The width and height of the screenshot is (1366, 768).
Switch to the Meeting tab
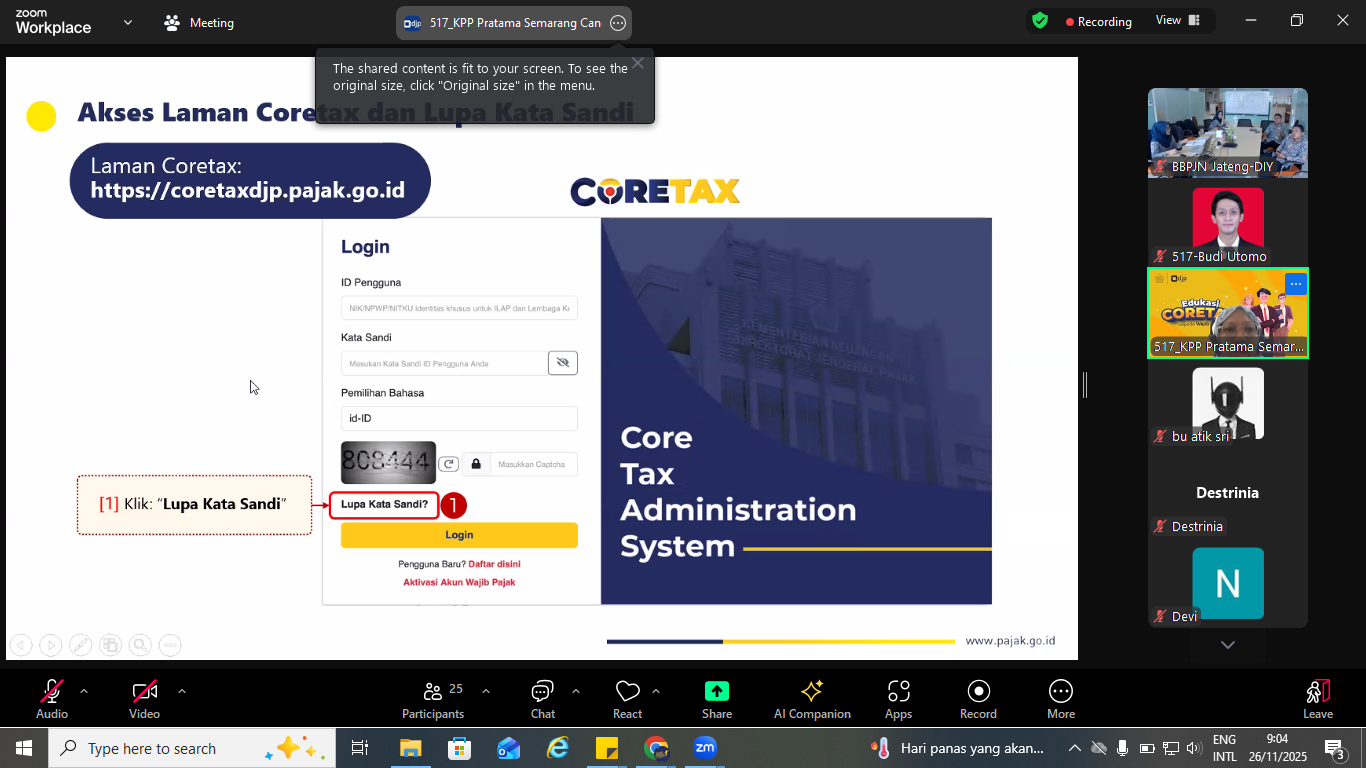[199, 23]
